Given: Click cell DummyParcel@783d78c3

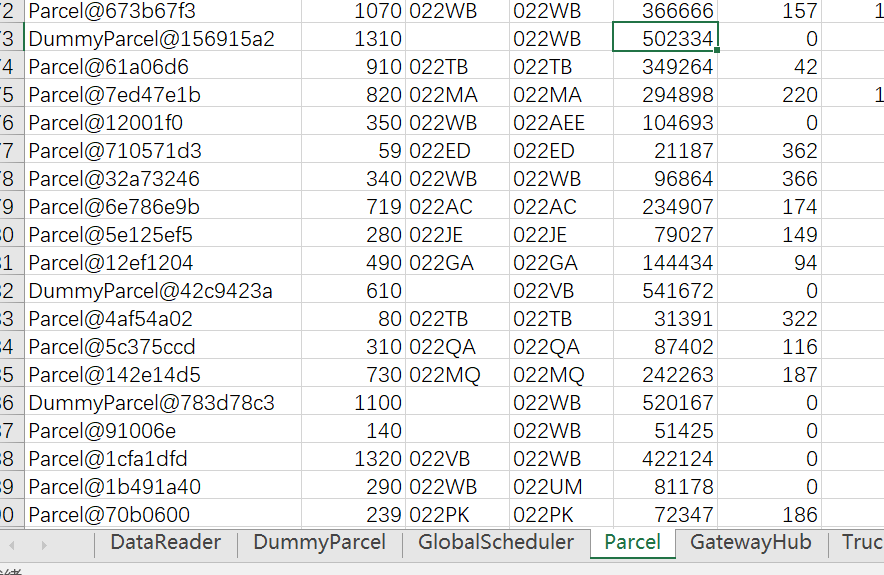Looking at the screenshot, I should click(x=163, y=401).
